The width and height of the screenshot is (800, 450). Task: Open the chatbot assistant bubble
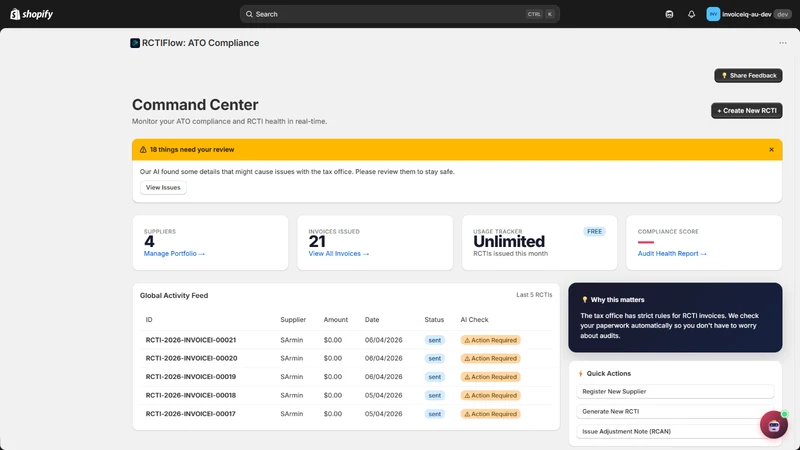pyautogui.click(x=773, y=425)
